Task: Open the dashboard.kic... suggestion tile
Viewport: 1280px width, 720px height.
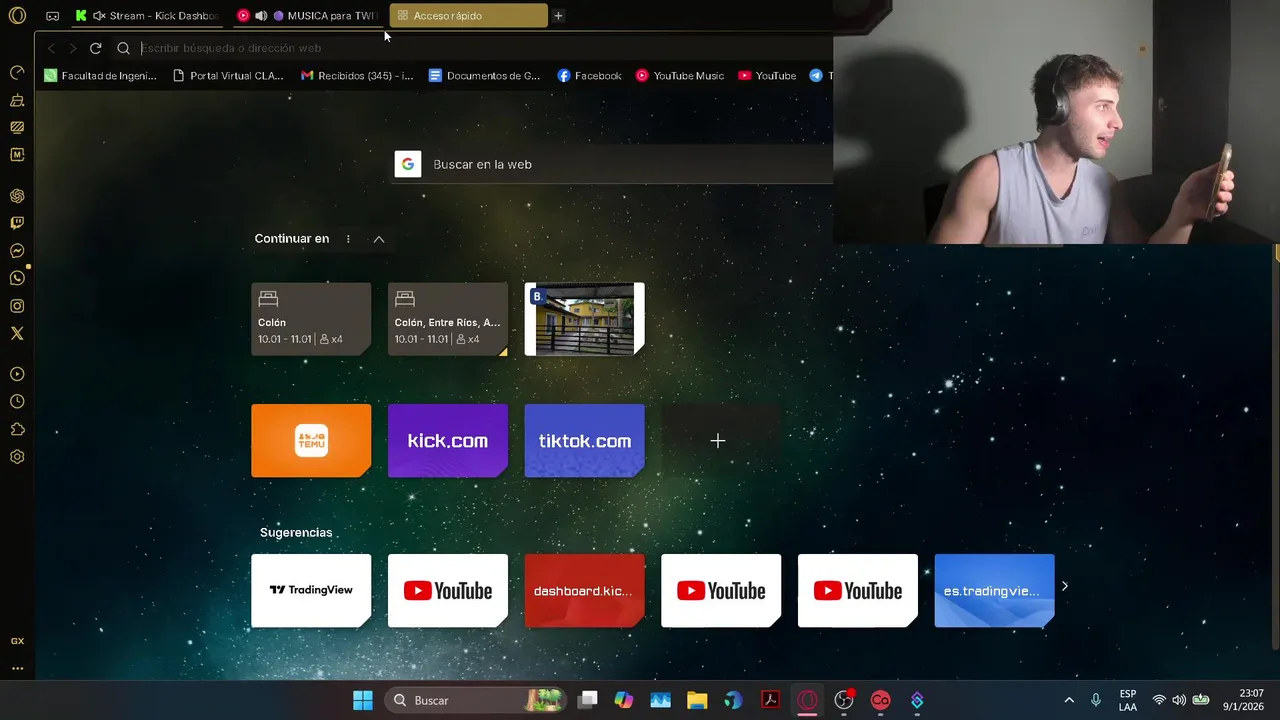Action: coord(585,591)
